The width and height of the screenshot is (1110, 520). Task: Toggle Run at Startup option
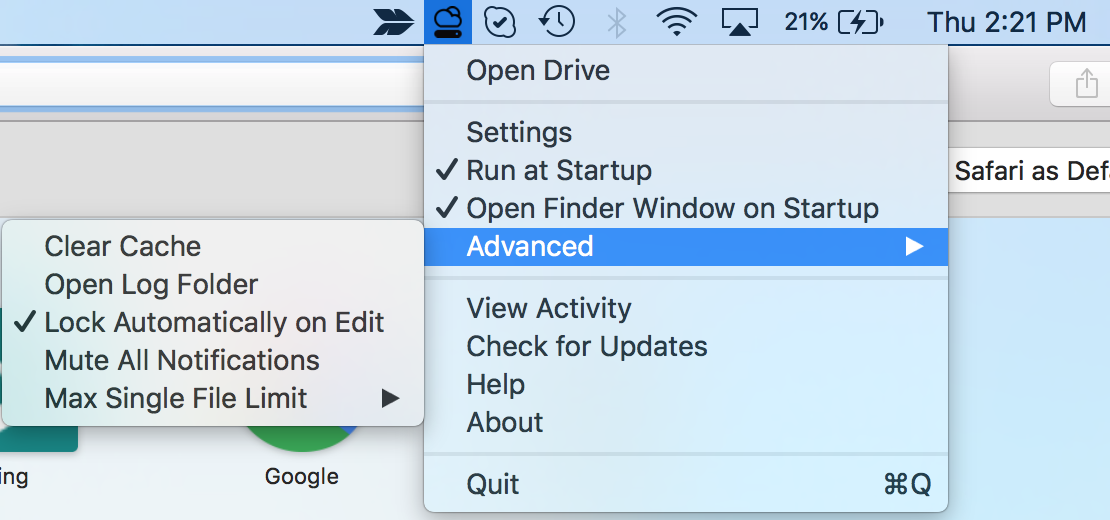coord(558,170)
